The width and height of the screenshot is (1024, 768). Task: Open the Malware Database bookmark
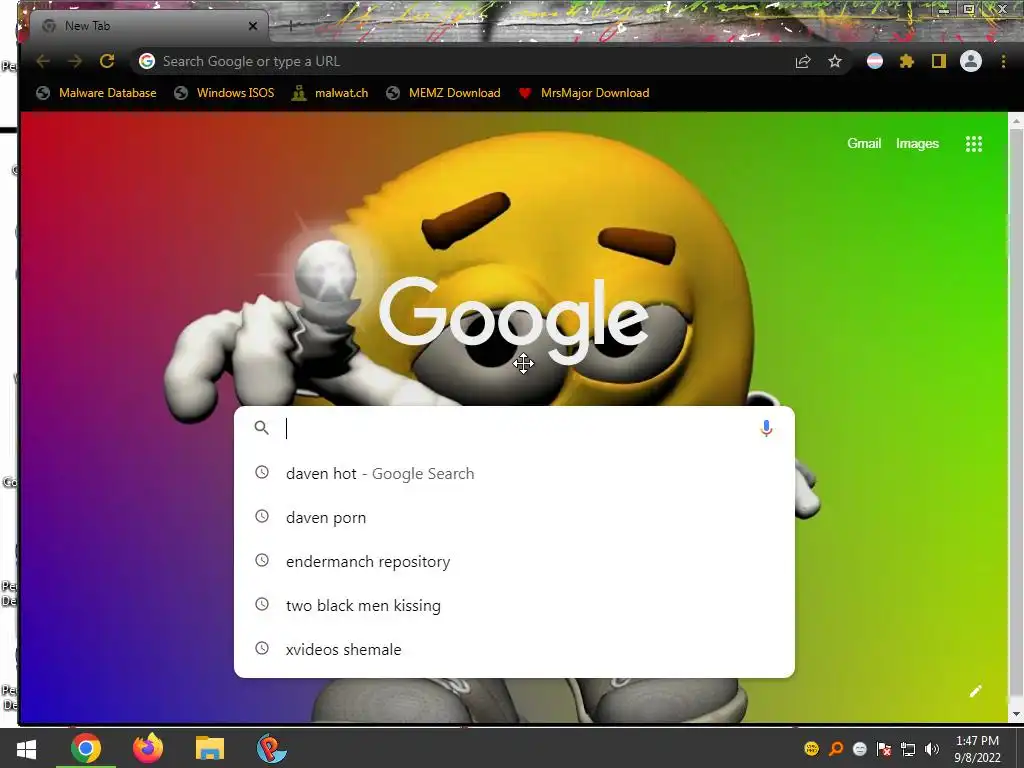[96, 93]
